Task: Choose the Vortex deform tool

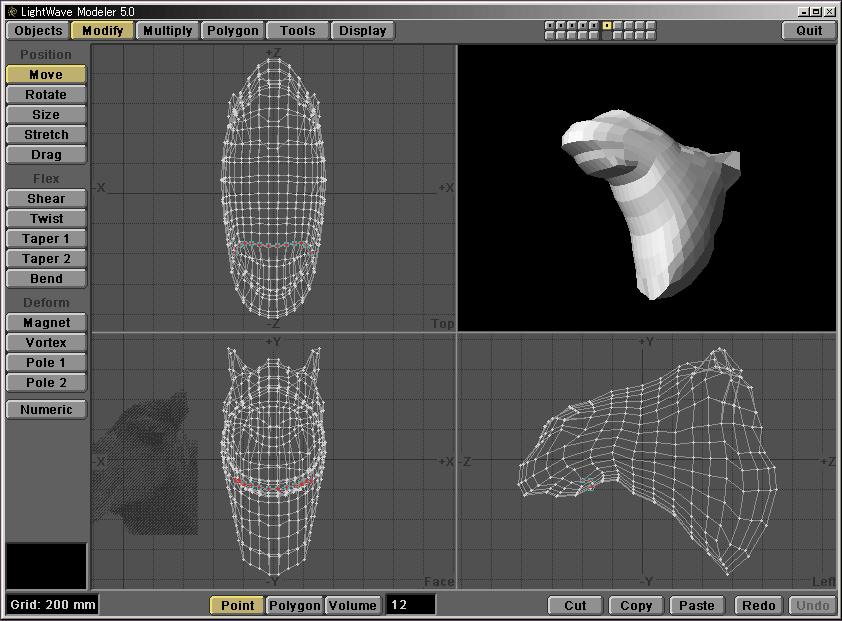Action: 46,343
